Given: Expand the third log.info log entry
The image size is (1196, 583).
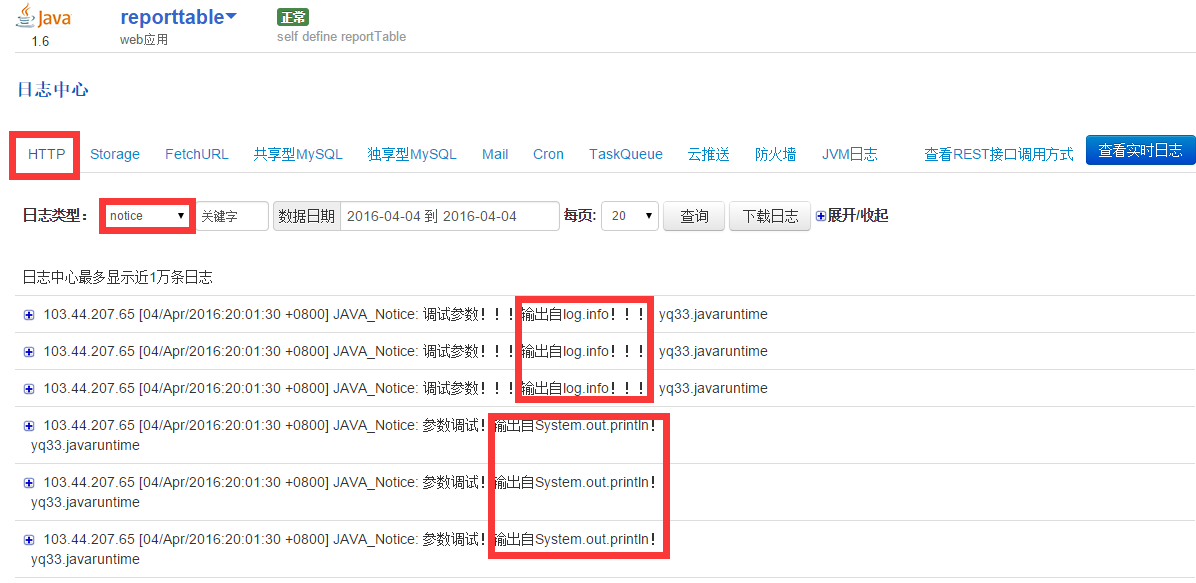Looking at the screenshot, I should click(29, 389).
